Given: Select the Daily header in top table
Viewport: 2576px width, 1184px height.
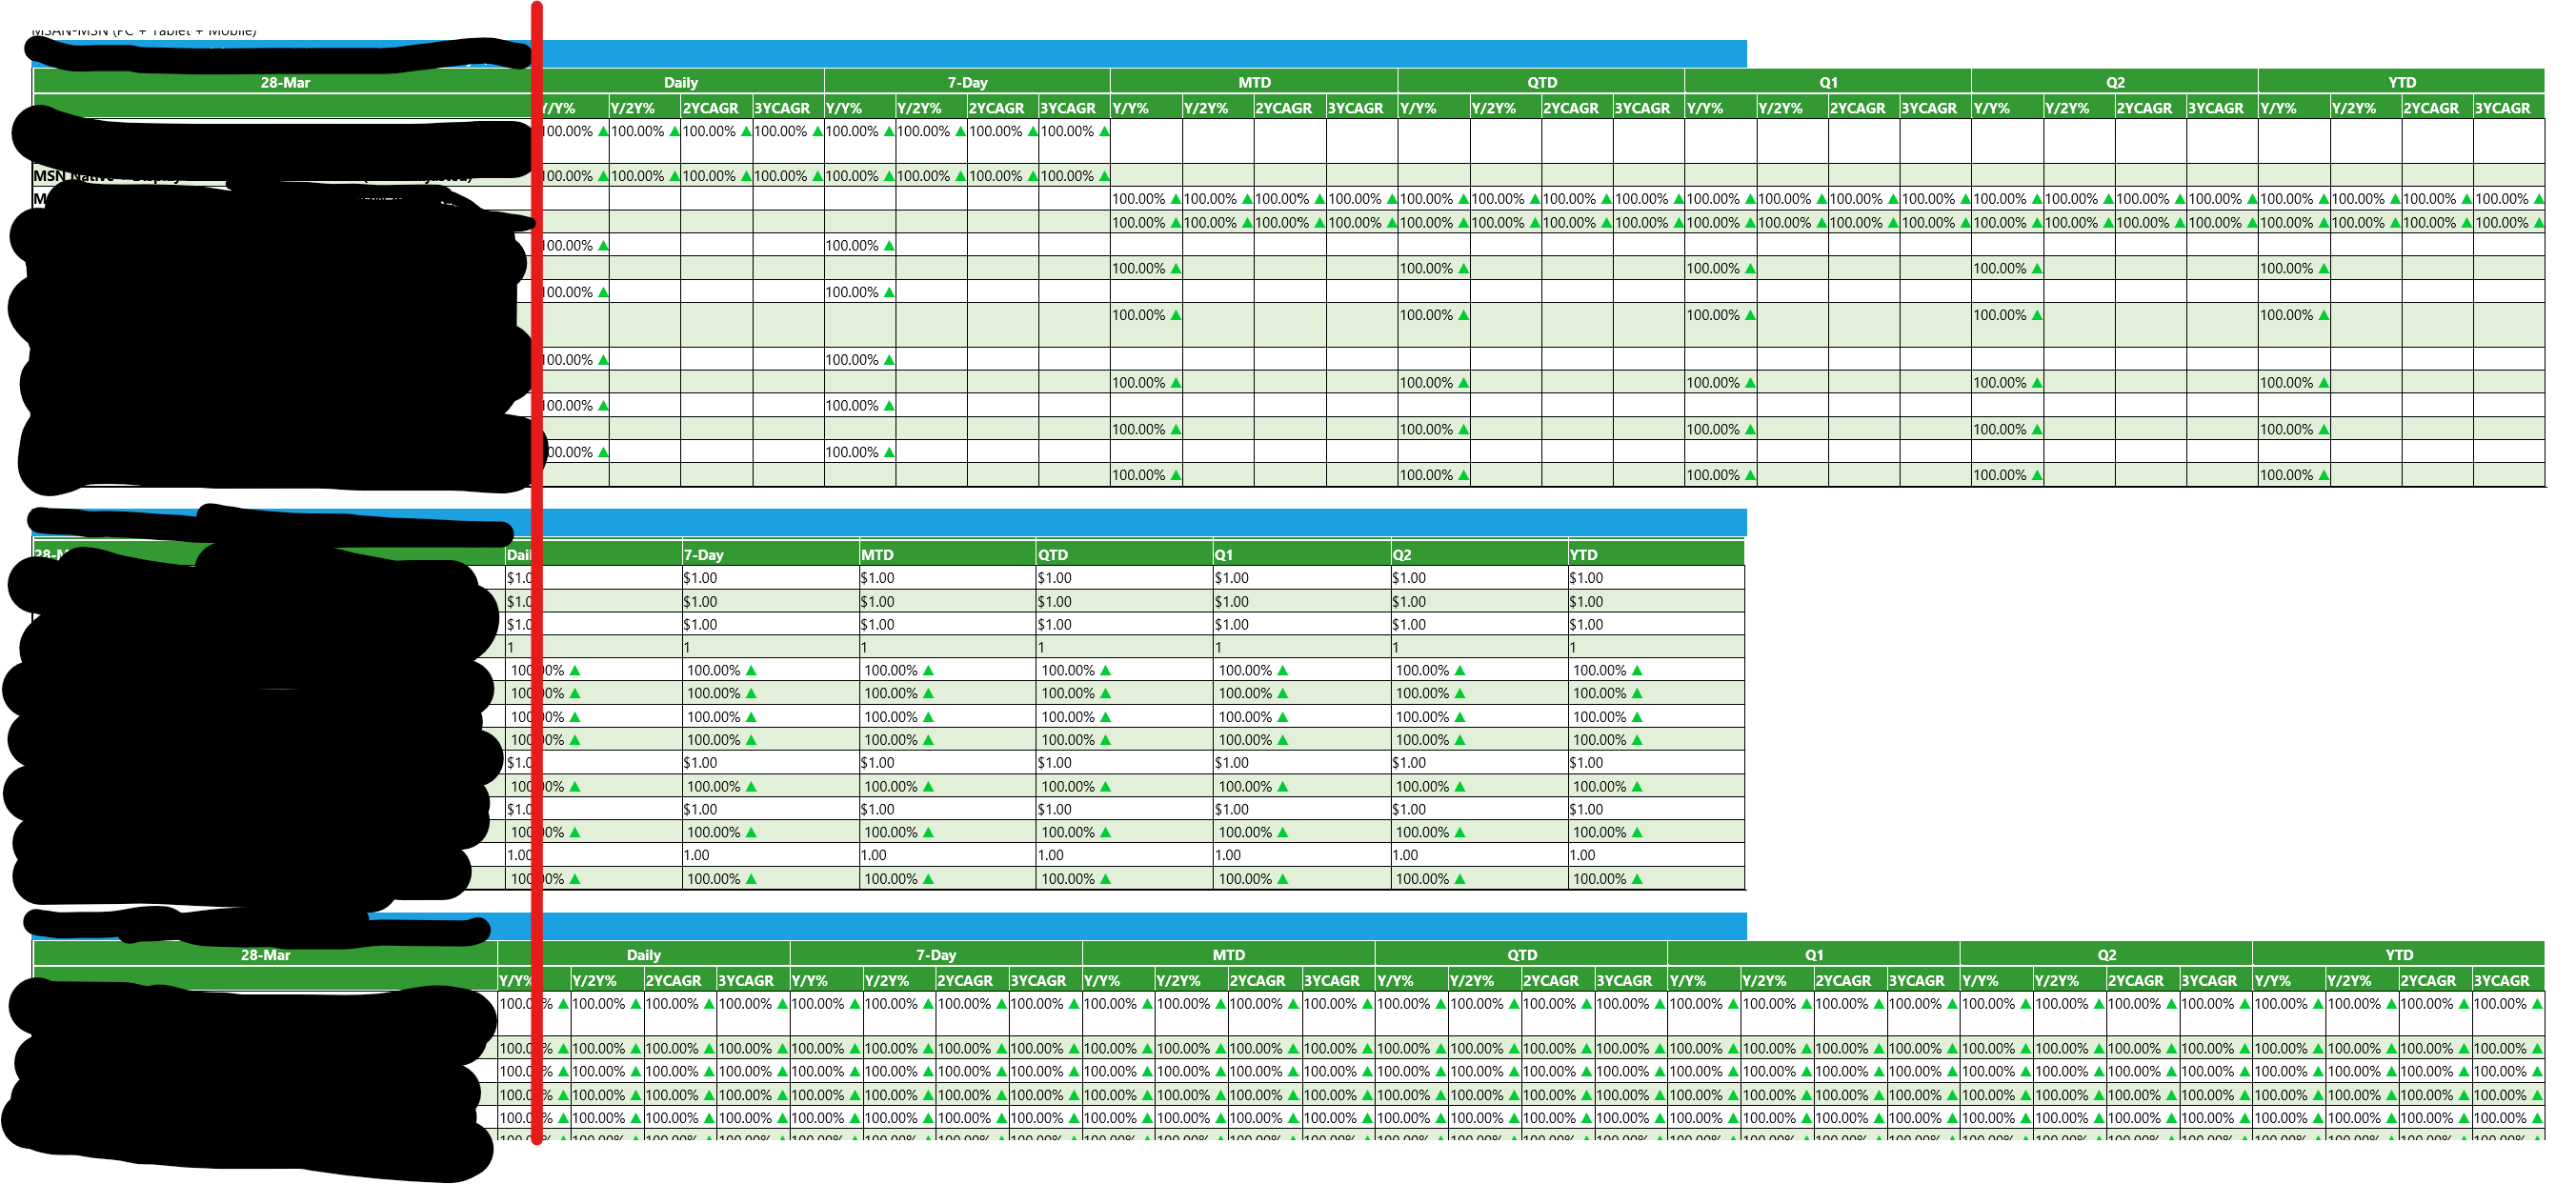Looking at the screenshot, I should (x=680, y=82).
